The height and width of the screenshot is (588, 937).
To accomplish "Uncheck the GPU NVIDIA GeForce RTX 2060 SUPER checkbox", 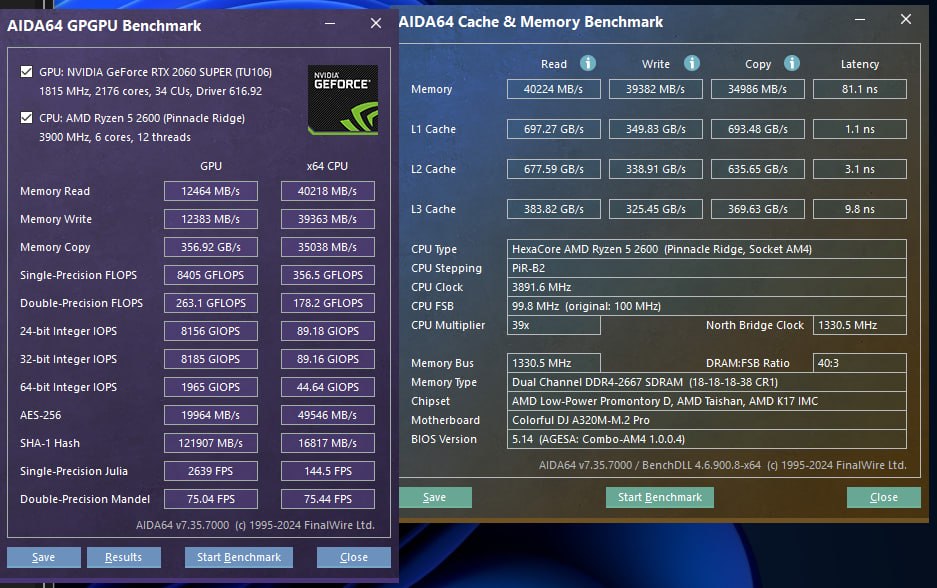I will point(26,72).
